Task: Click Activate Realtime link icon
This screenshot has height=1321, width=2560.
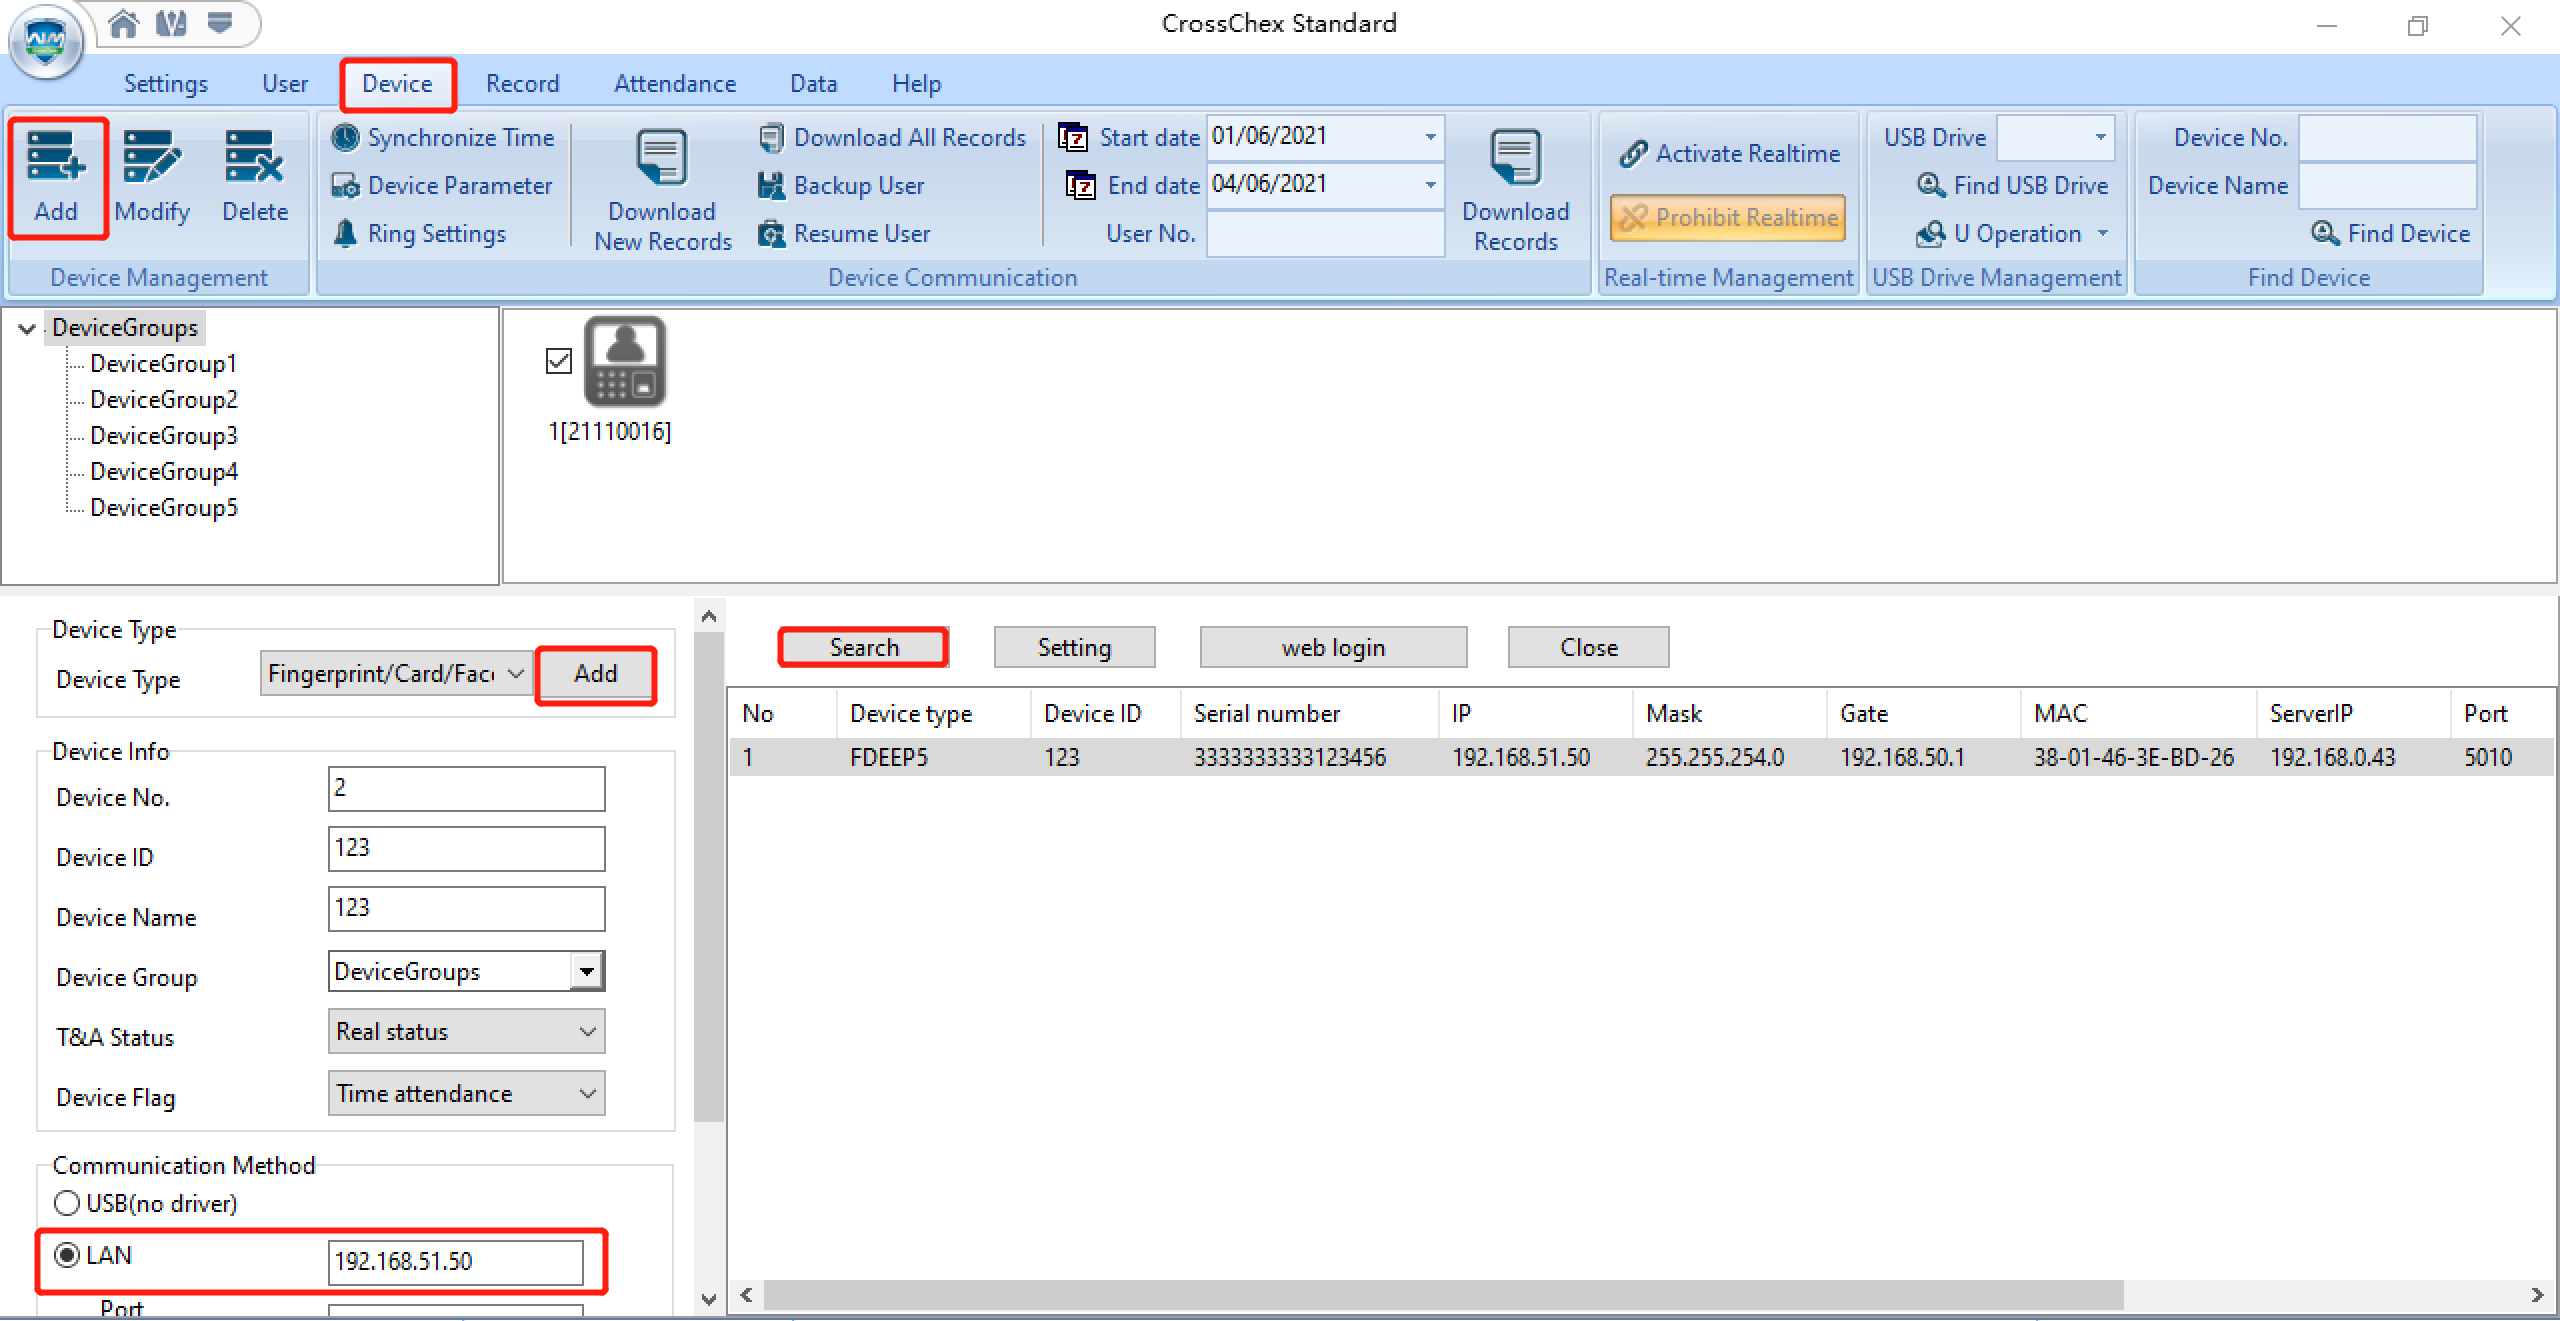Action: (x=1633, y=153)
